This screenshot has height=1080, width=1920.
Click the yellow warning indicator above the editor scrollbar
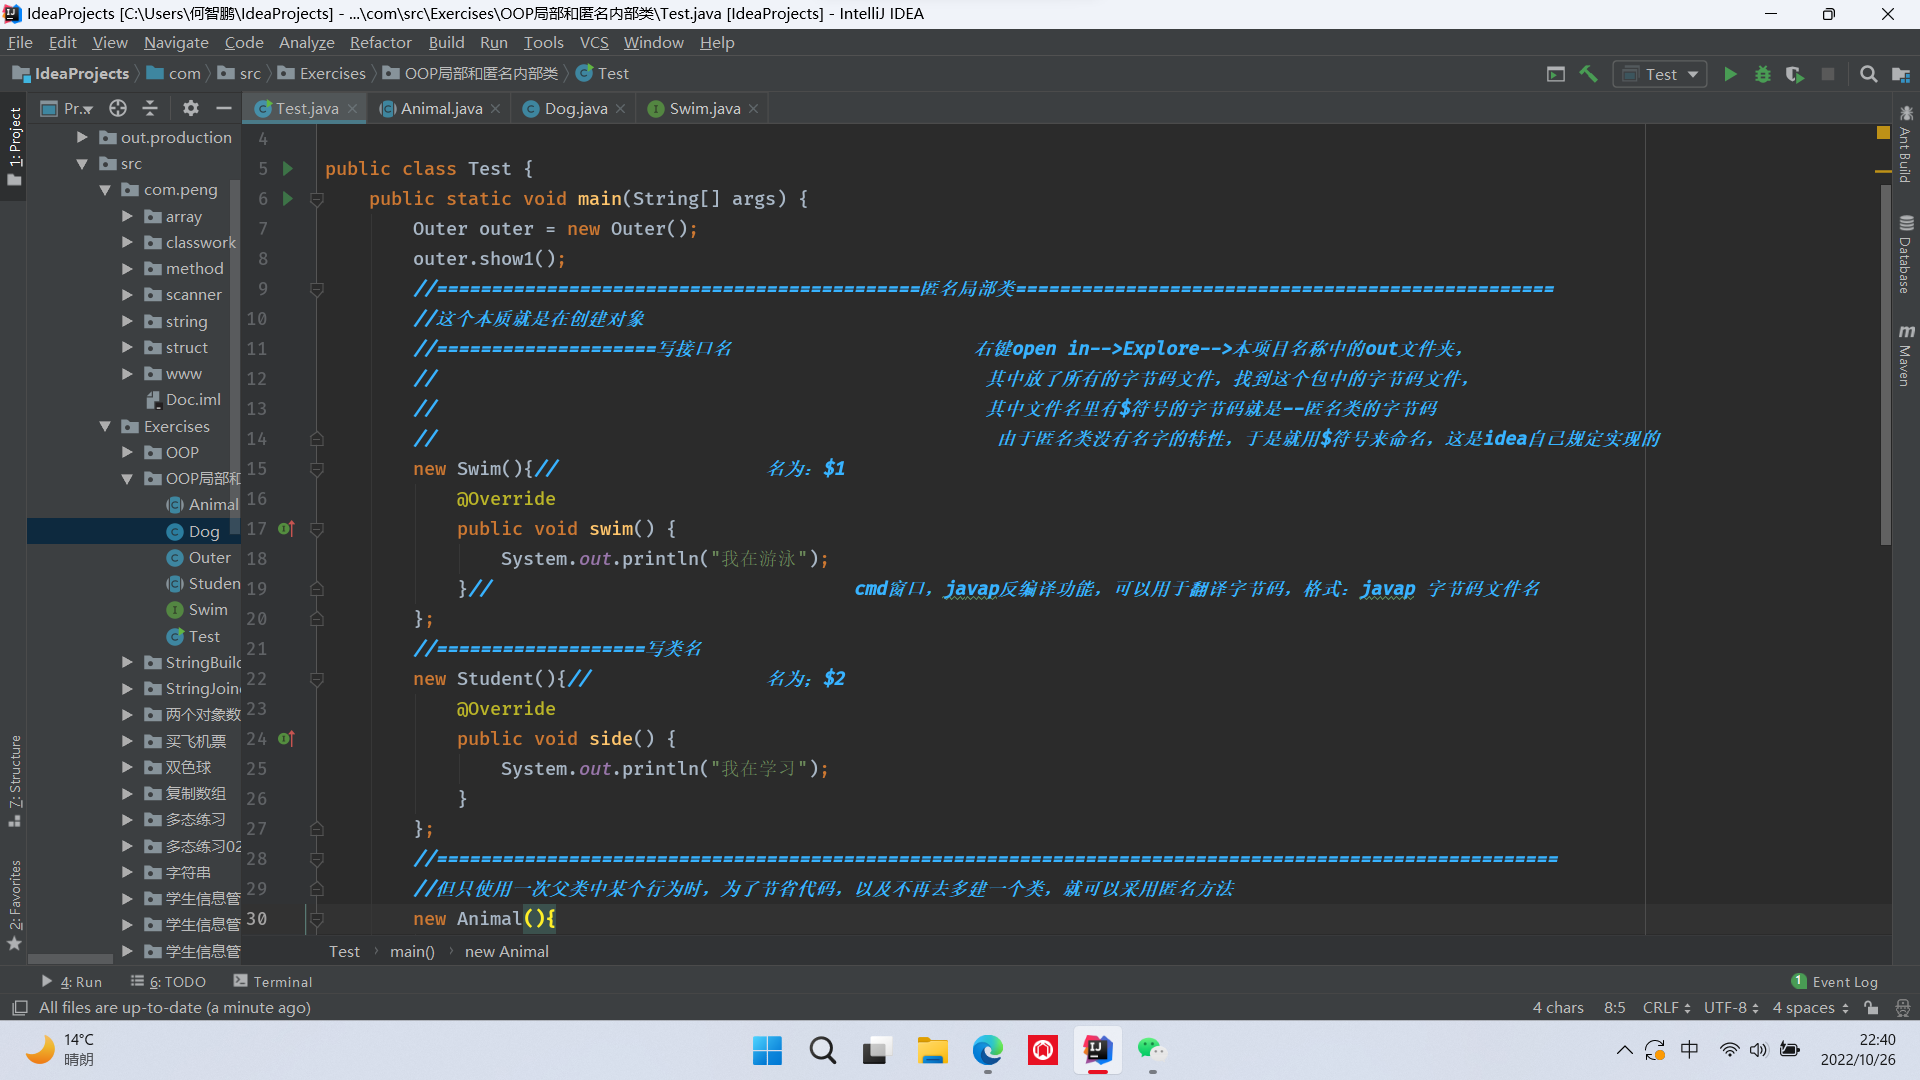1883,133
